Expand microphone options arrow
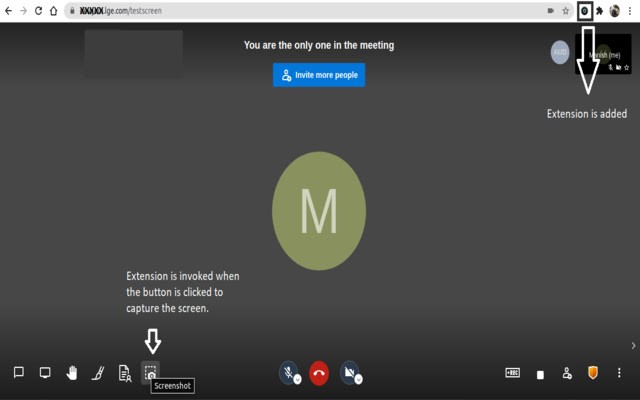 (x=298, y=380)
